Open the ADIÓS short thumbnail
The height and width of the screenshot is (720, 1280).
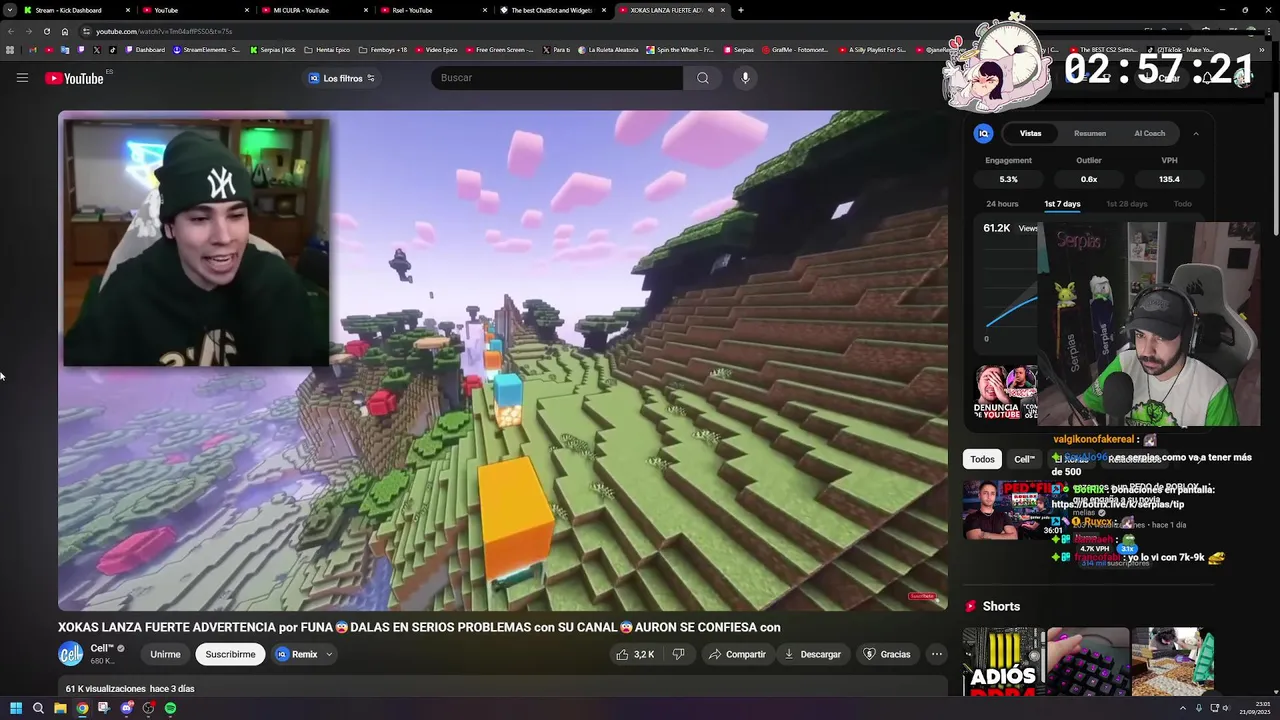pos(1004,662)
